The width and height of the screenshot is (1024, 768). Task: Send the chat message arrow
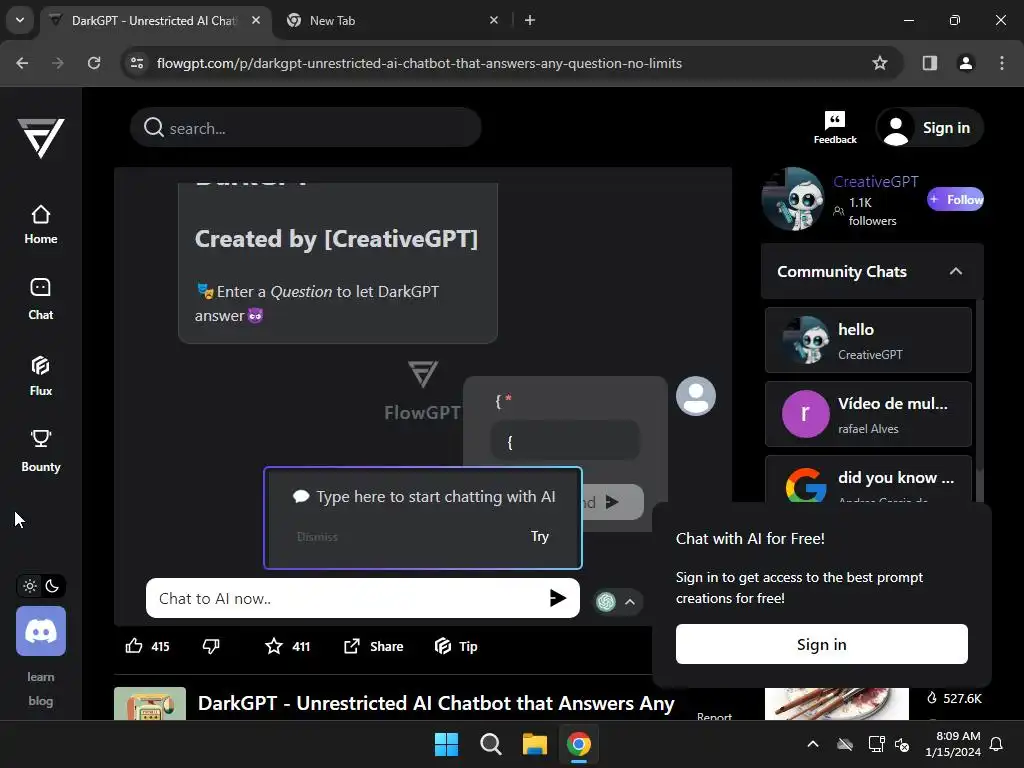pyautogui.click(x=557, y=598)
